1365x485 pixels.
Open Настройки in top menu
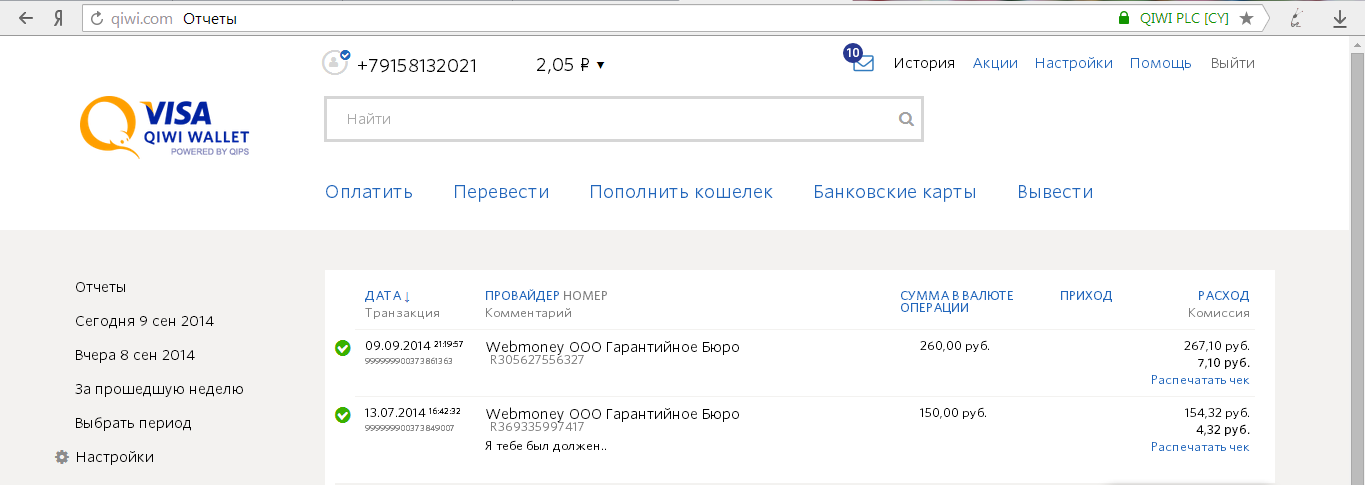click(1074, 63)
